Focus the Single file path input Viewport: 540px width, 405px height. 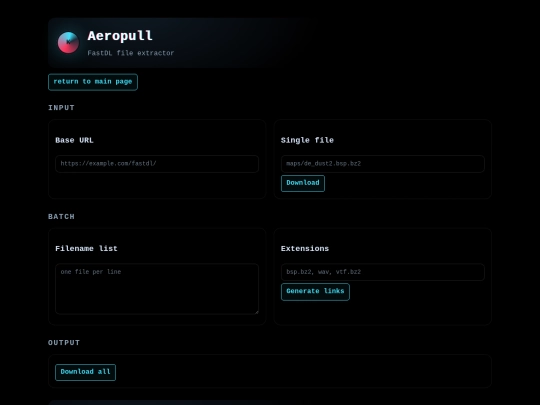click(383, 164)
